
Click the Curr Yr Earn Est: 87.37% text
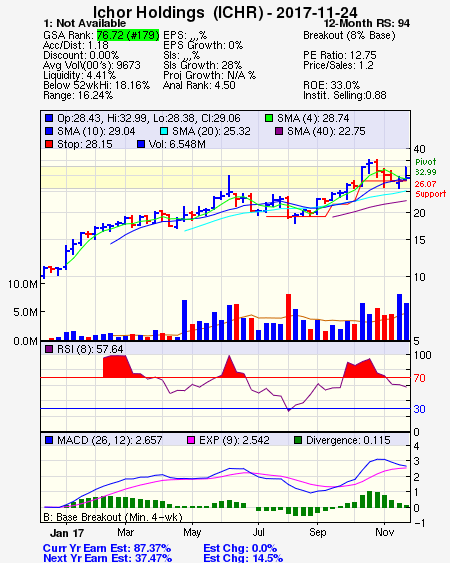click(x=107, y=548)
